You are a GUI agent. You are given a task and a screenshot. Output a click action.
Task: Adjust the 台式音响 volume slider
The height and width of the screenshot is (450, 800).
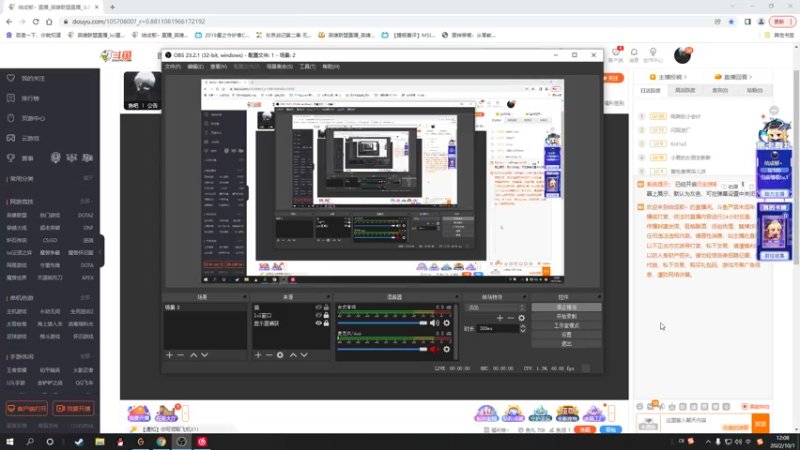coord(382,323)
